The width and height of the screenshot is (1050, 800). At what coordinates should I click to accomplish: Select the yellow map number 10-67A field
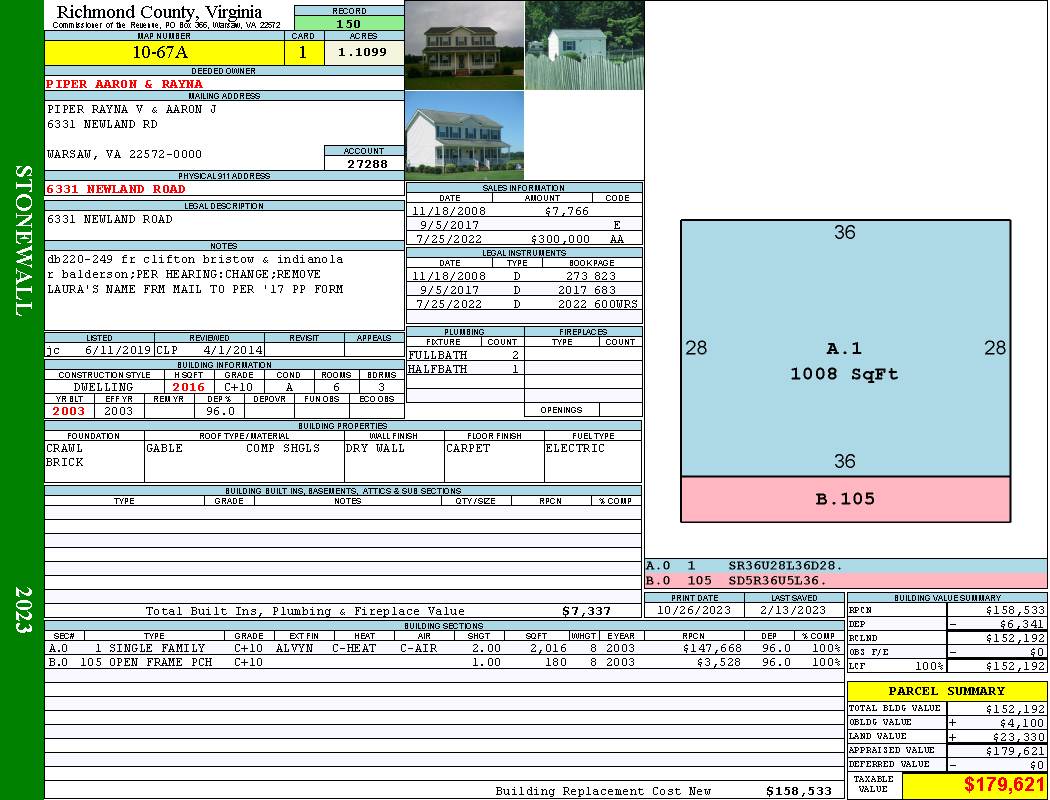[160, 52]
